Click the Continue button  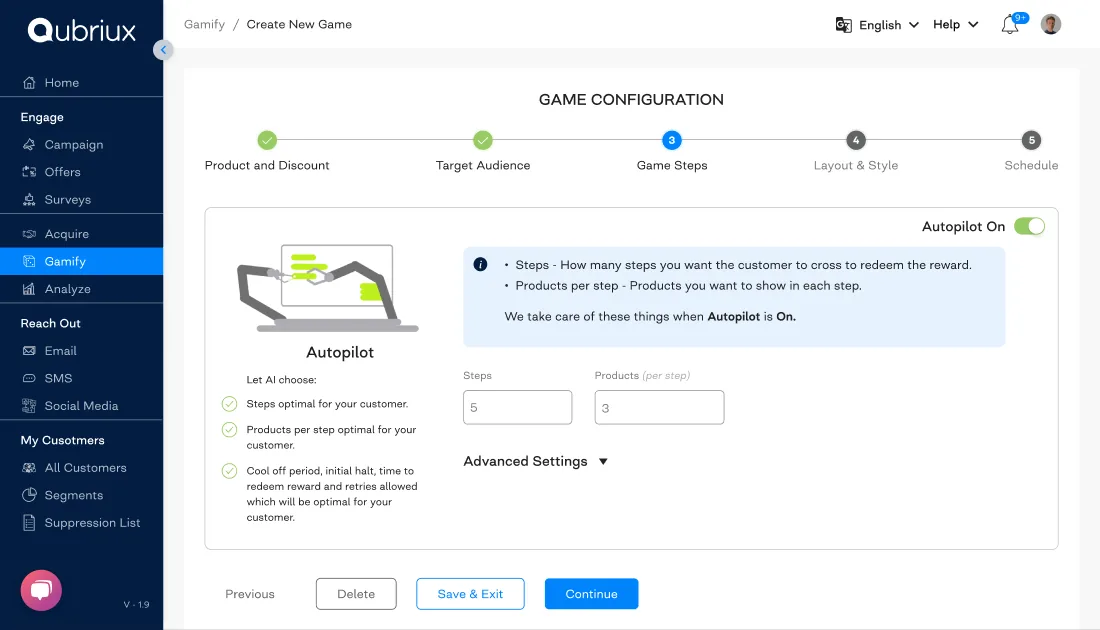pos(591,594)
